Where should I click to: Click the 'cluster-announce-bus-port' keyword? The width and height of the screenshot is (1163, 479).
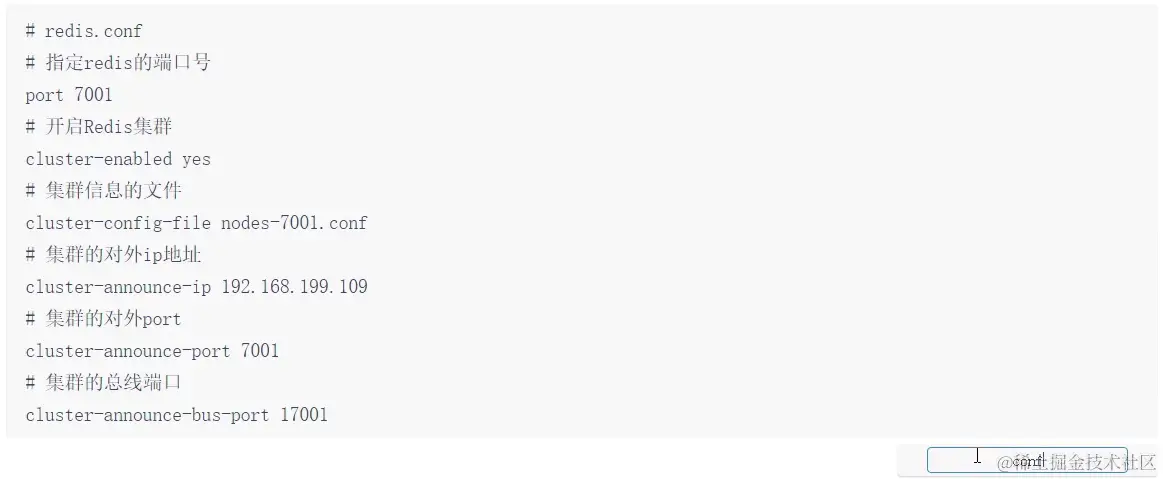pos(147,415)
